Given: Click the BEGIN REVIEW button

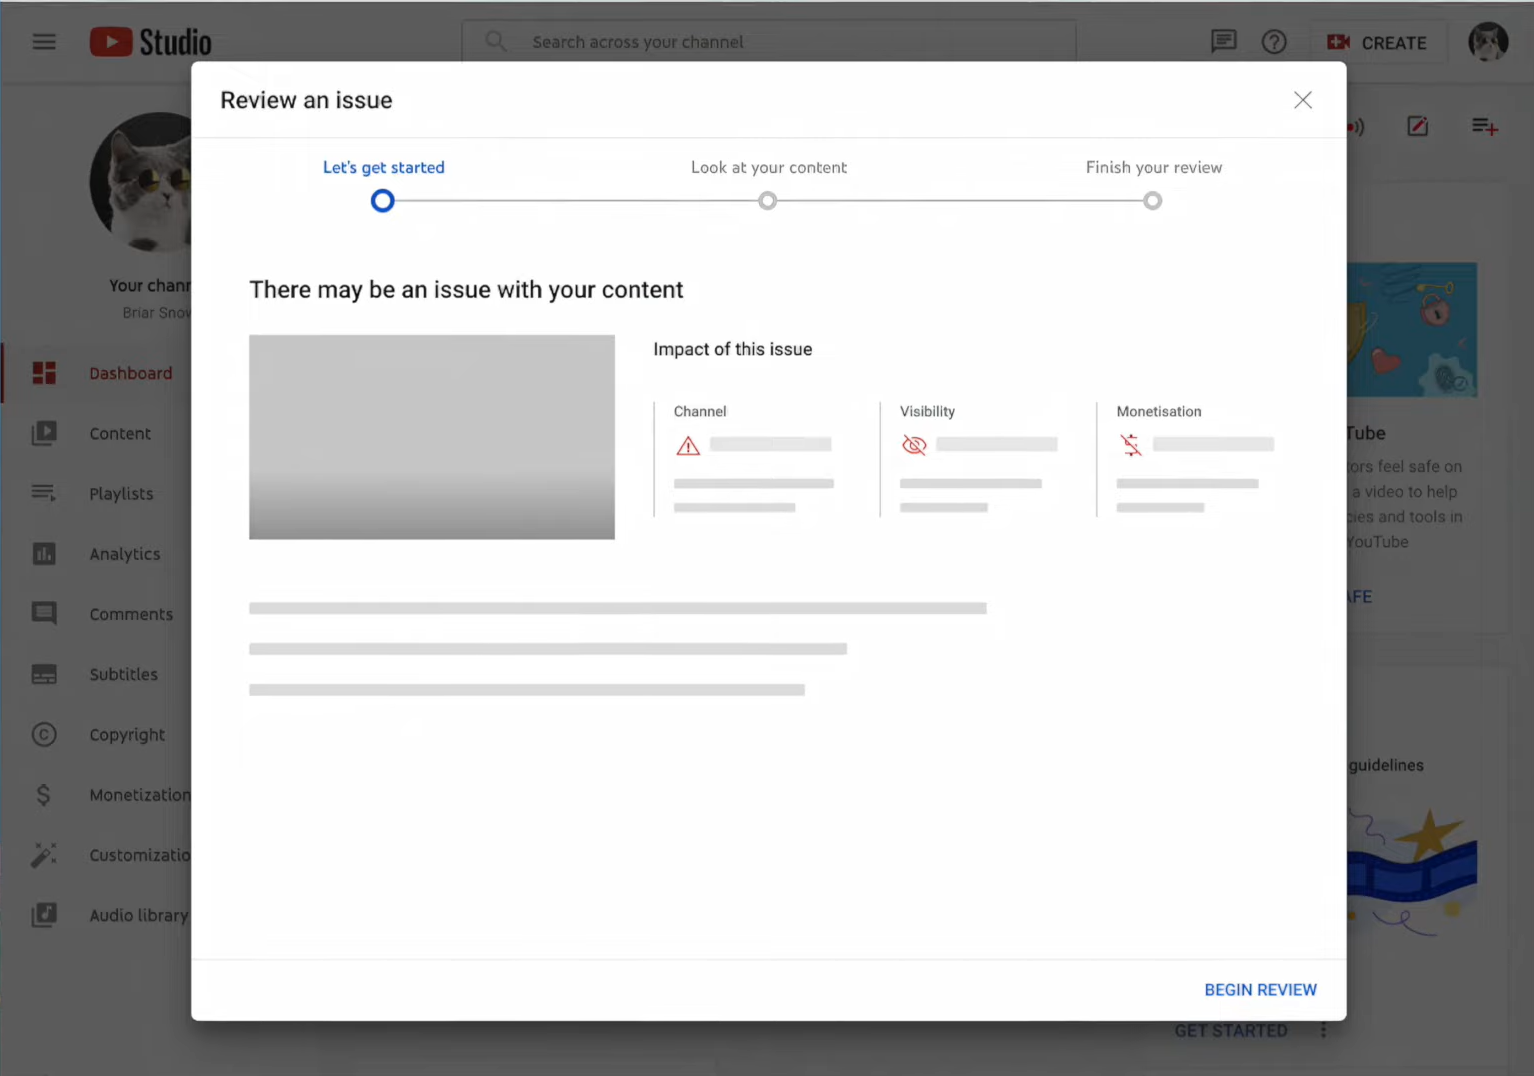Looking at the screenshot, I should (x=1260, y=989).
